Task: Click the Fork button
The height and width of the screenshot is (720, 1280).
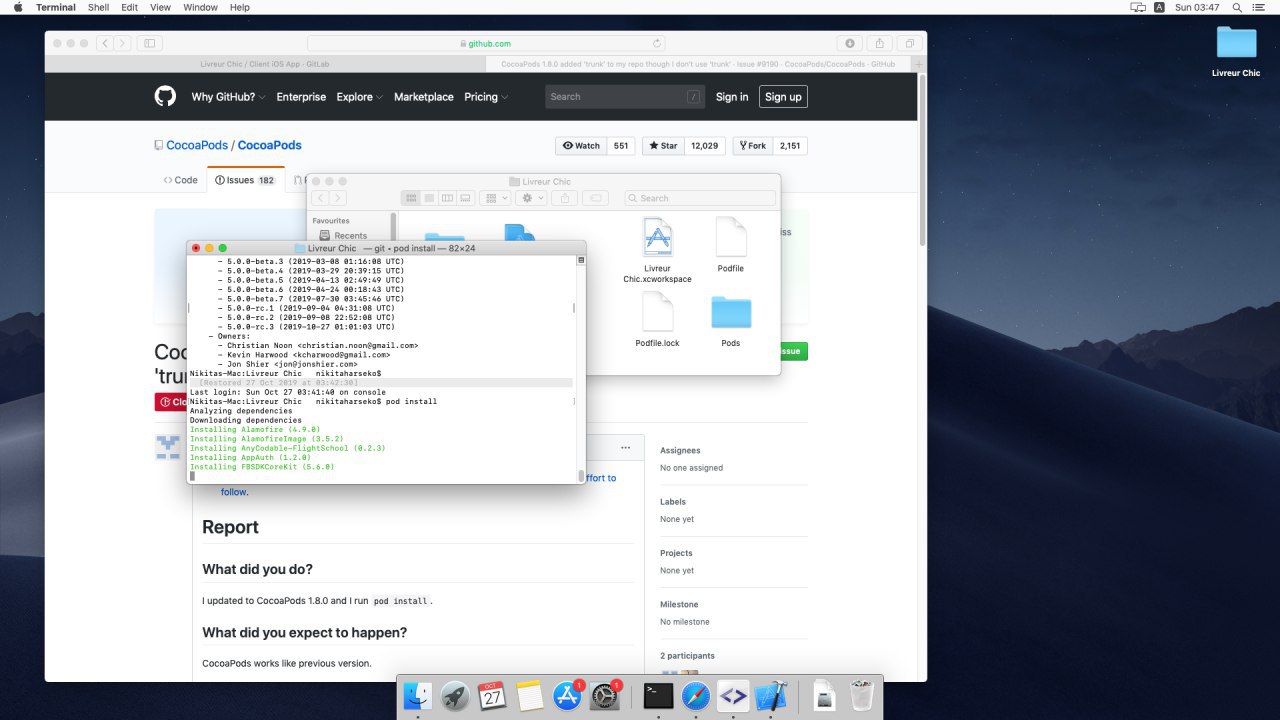Action: pyautogui.click(x=752, y=145)
